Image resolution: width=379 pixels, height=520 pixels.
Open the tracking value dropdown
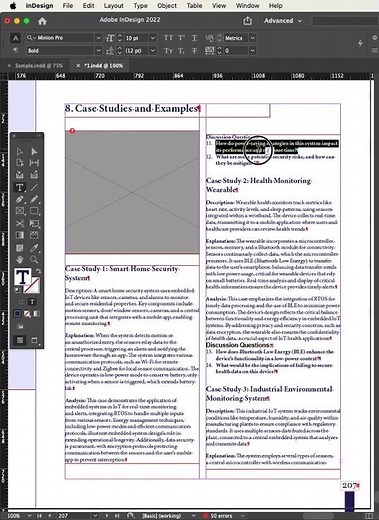[252, 51]
